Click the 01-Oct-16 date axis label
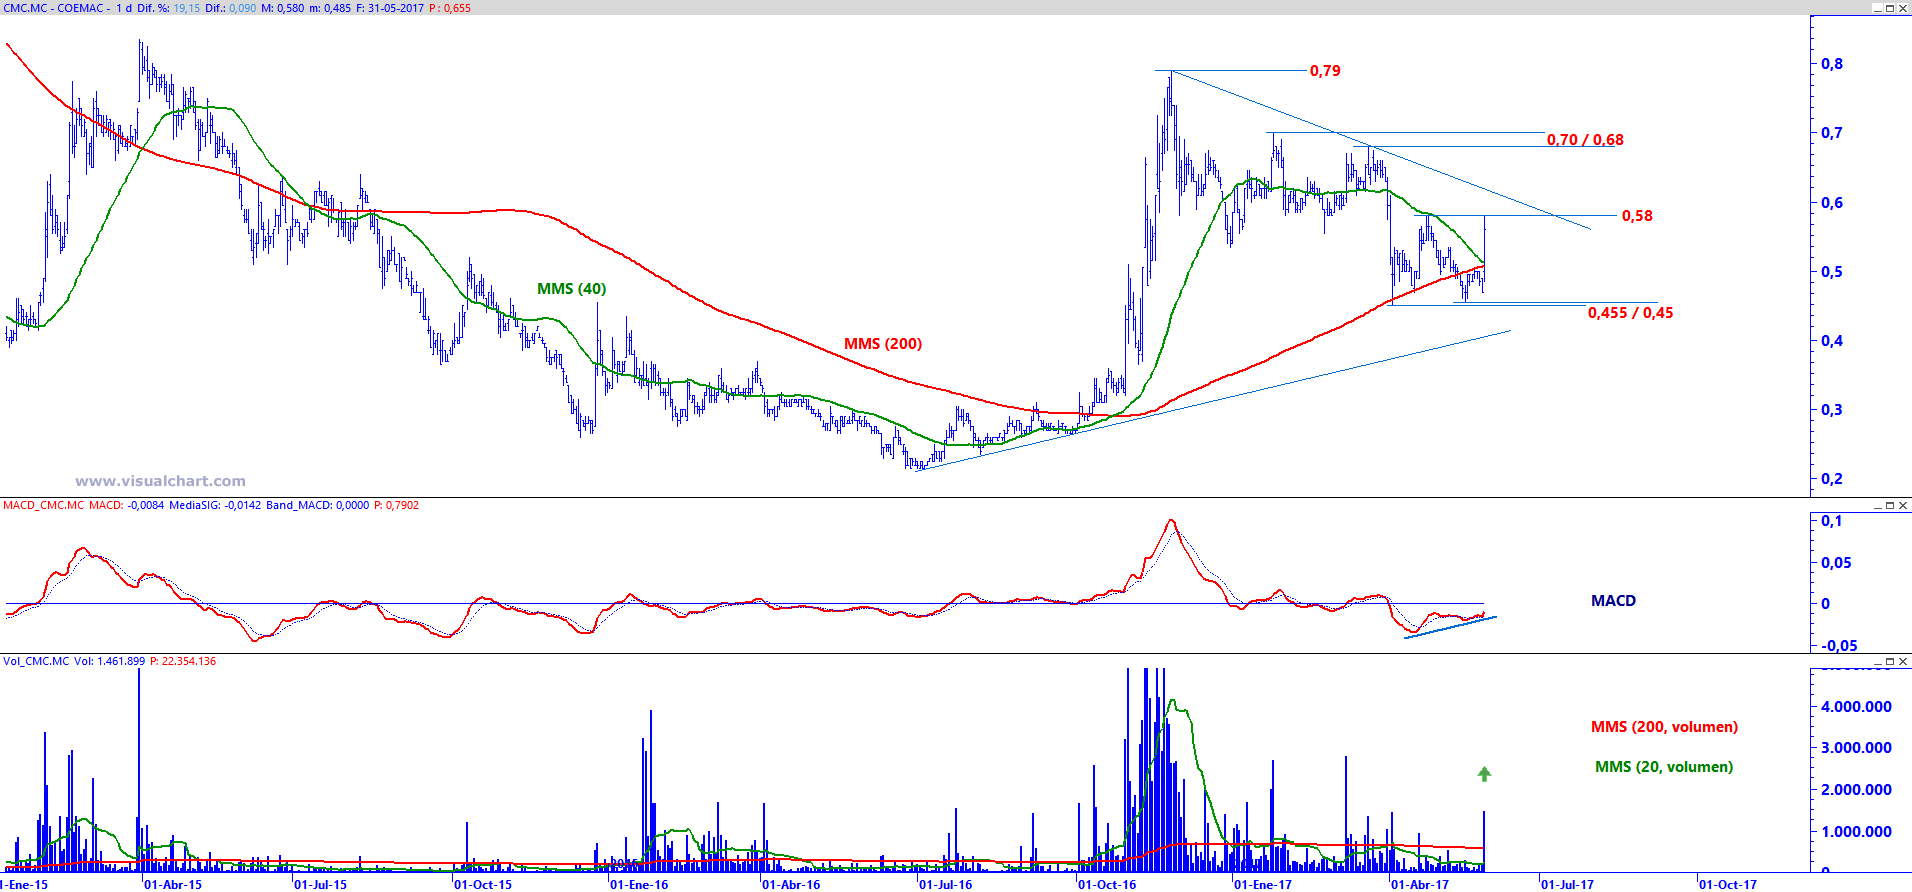The image size is (1912, 892). tap(1107, 884)
